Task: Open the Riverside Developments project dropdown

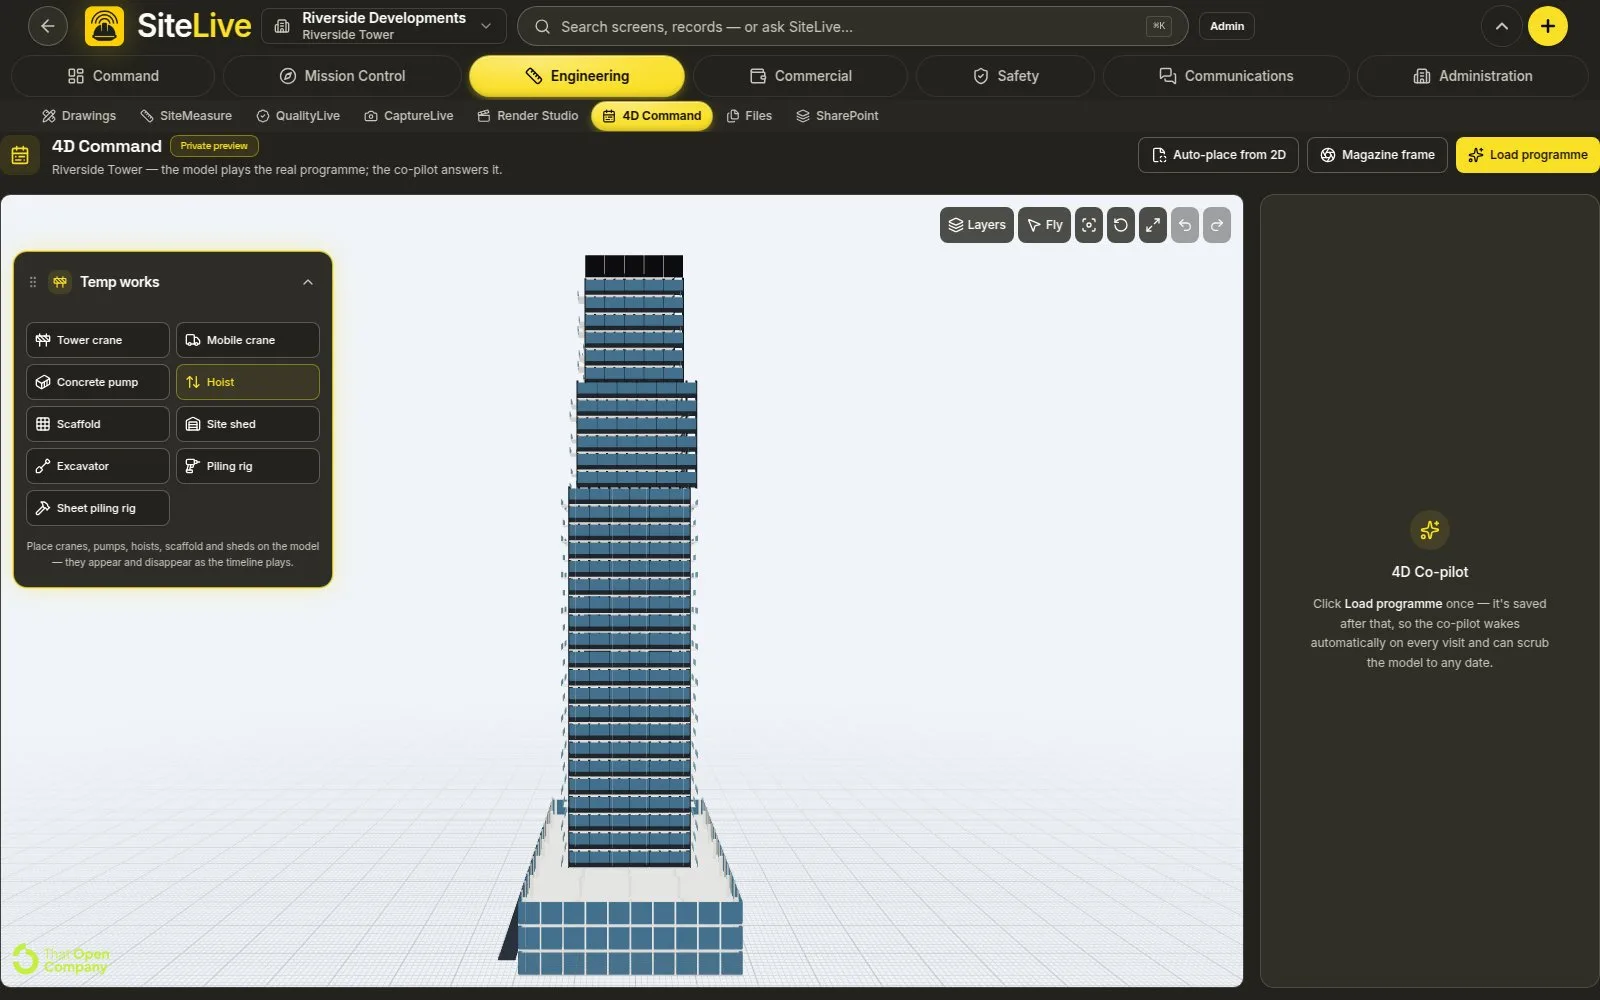Action: 384,26
